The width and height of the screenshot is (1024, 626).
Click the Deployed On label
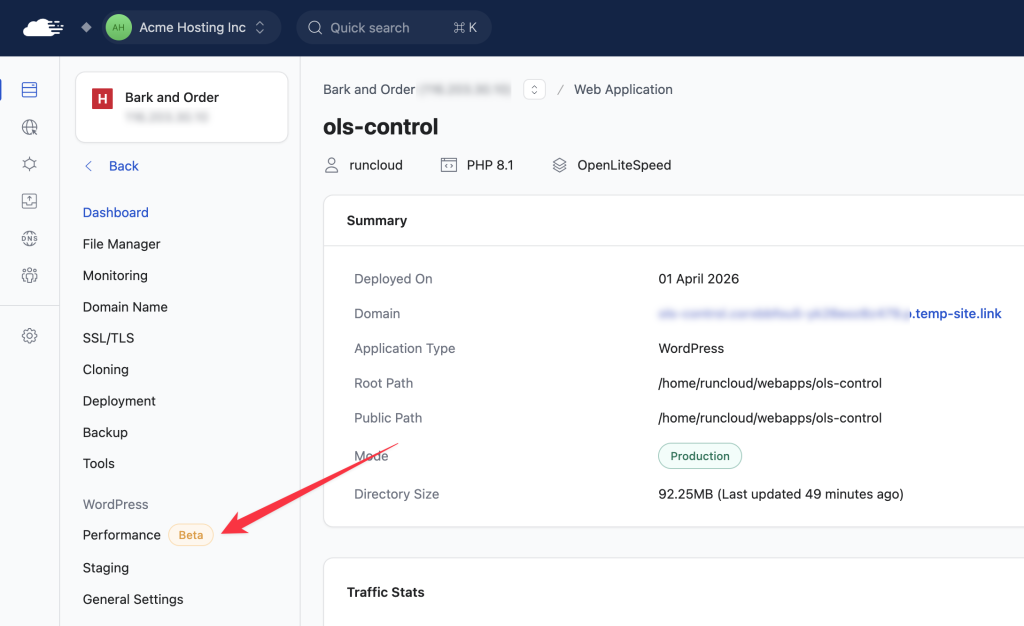[x=393, y=278]
